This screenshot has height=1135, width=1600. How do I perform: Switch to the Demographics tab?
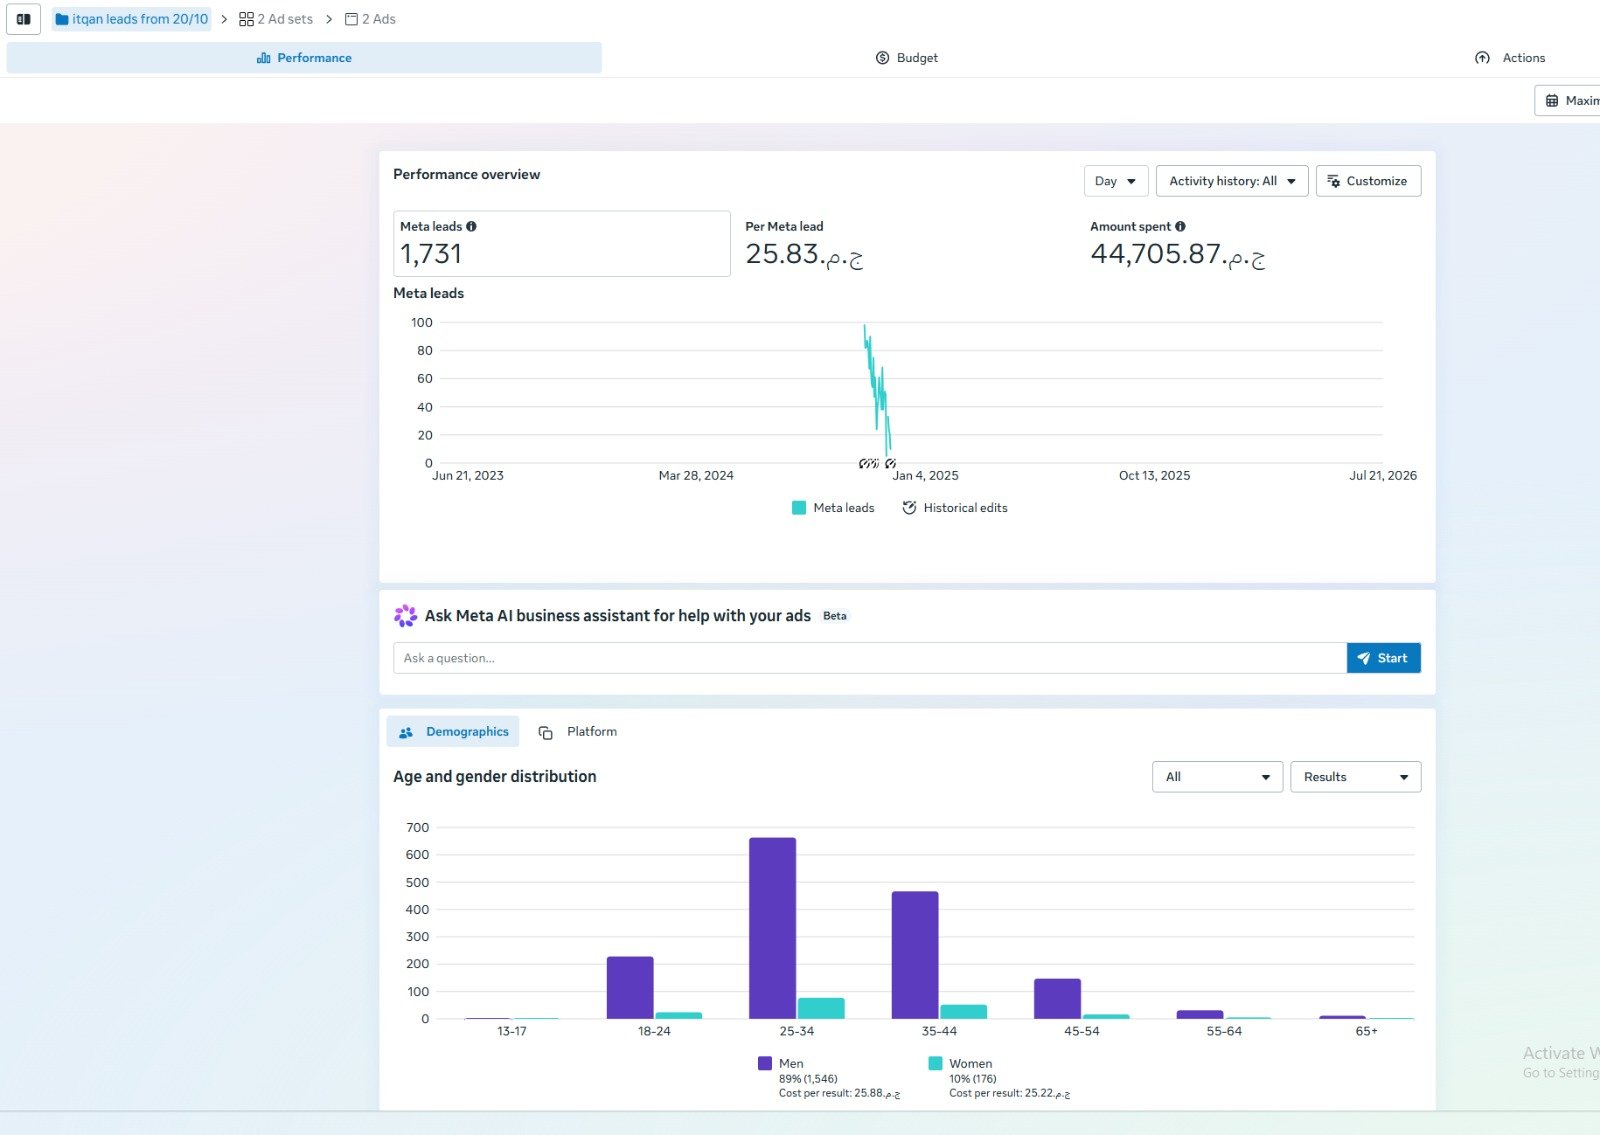point(453,732)
